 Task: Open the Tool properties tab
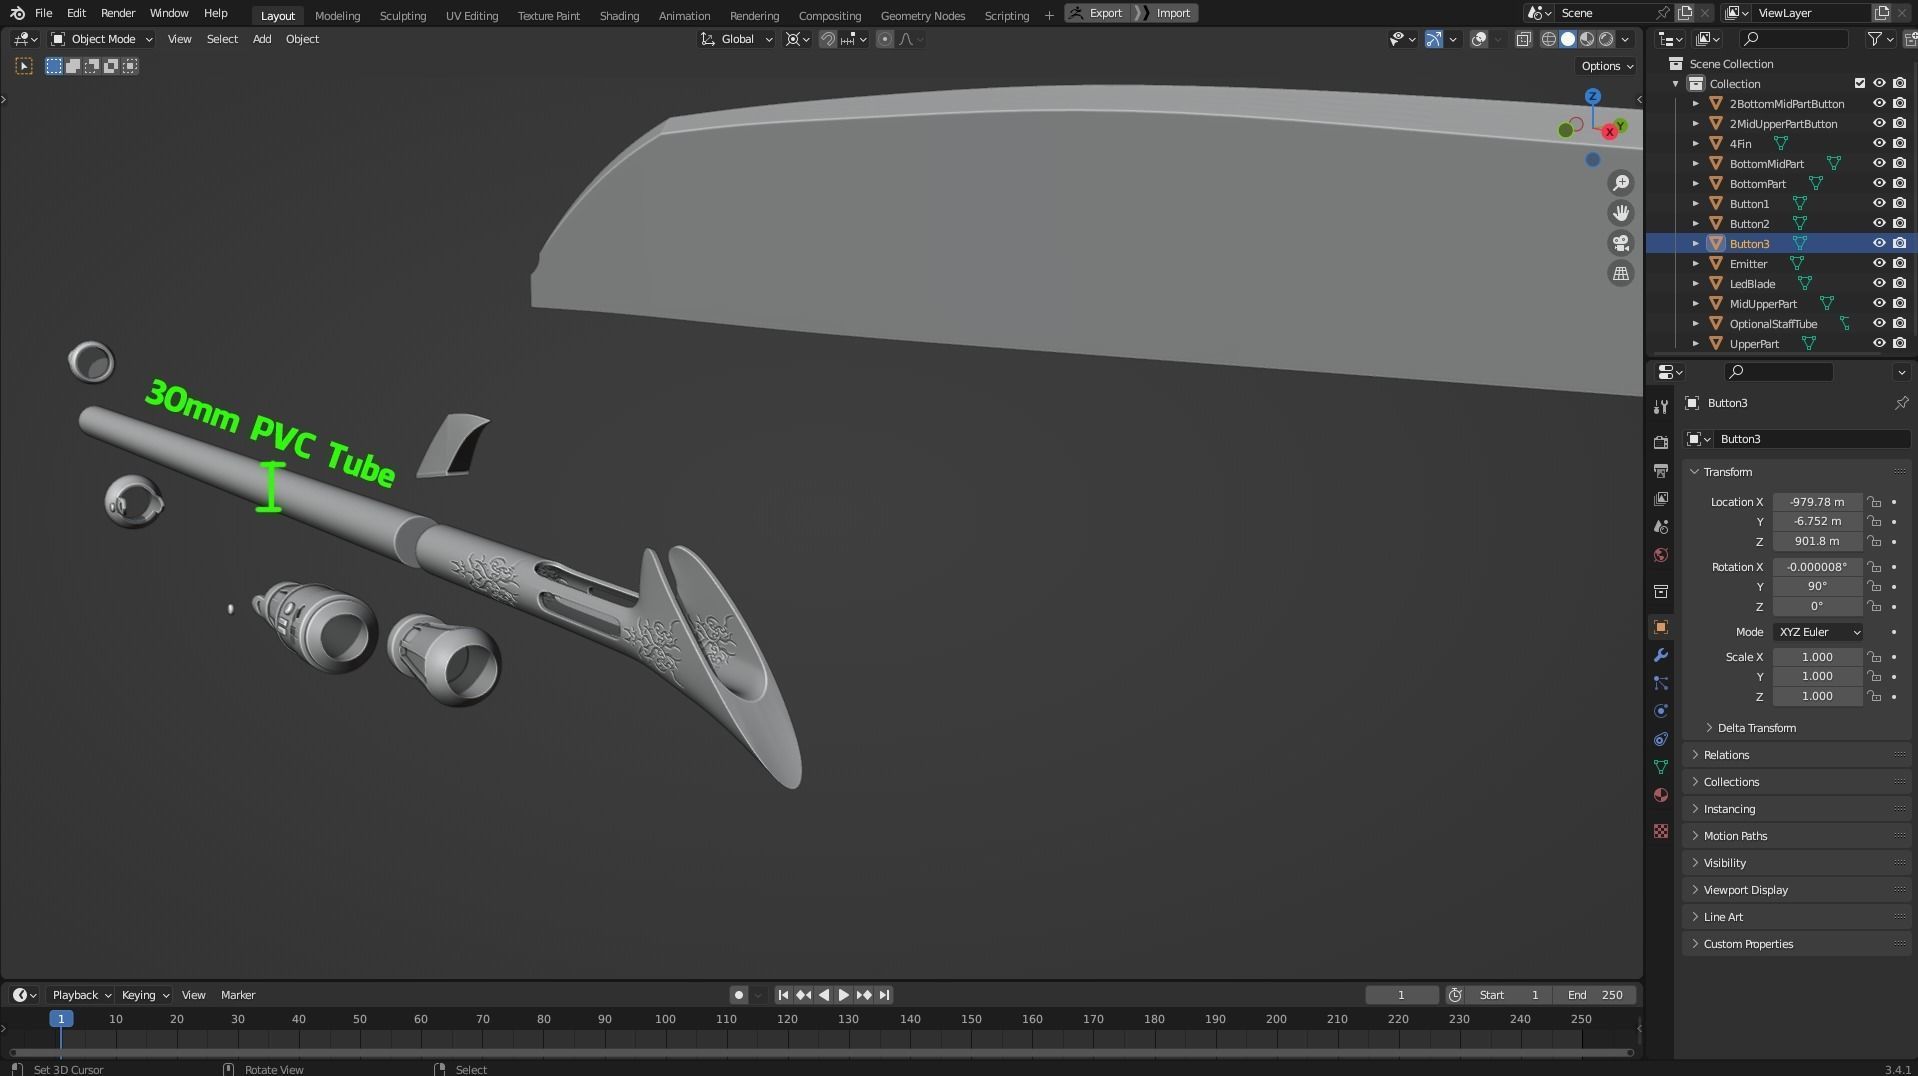[1661, 407]
